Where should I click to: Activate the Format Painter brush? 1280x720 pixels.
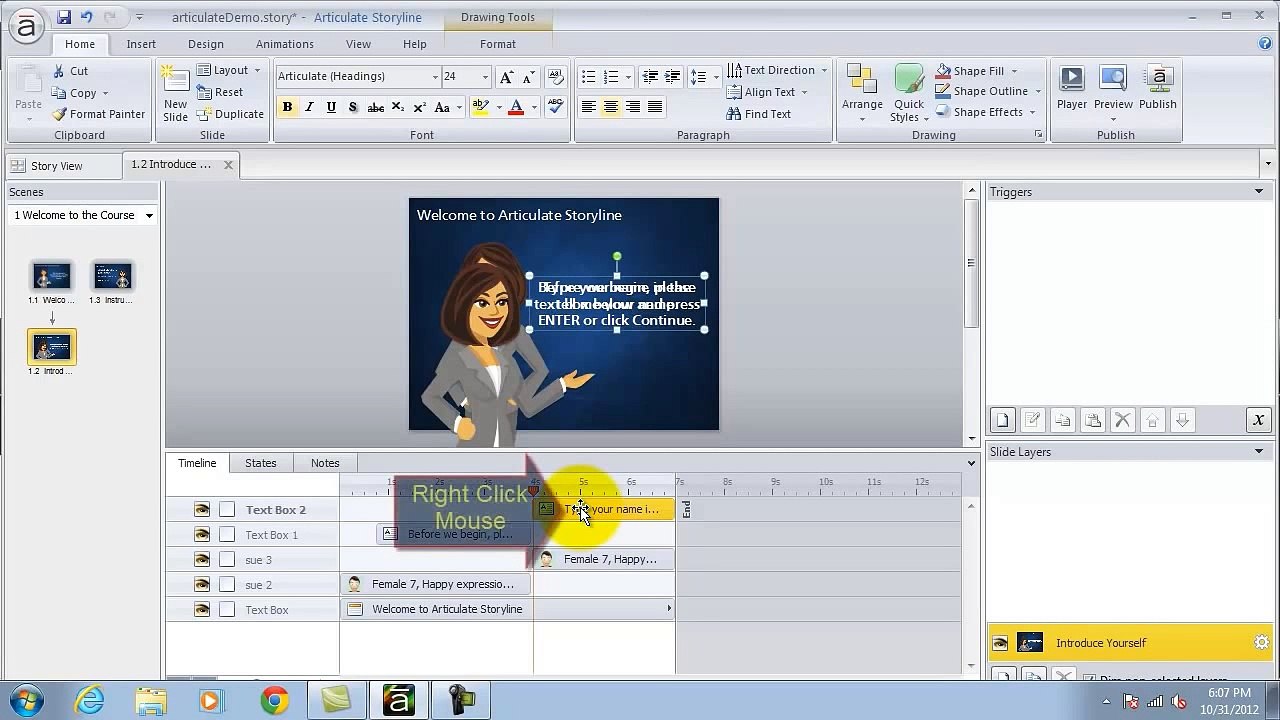click(99, 114)
